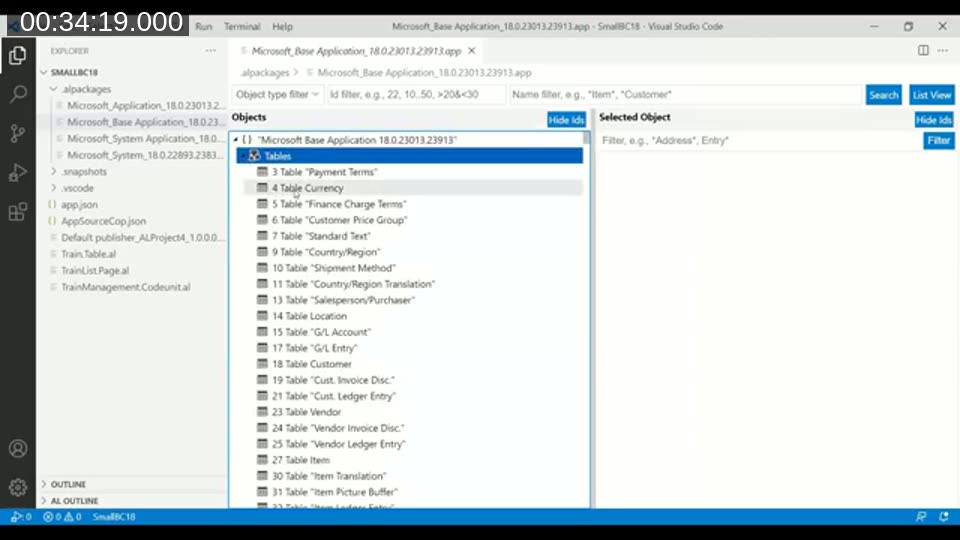Open Default publisher_ALProject4 file
960x540 pixels.
143,238
